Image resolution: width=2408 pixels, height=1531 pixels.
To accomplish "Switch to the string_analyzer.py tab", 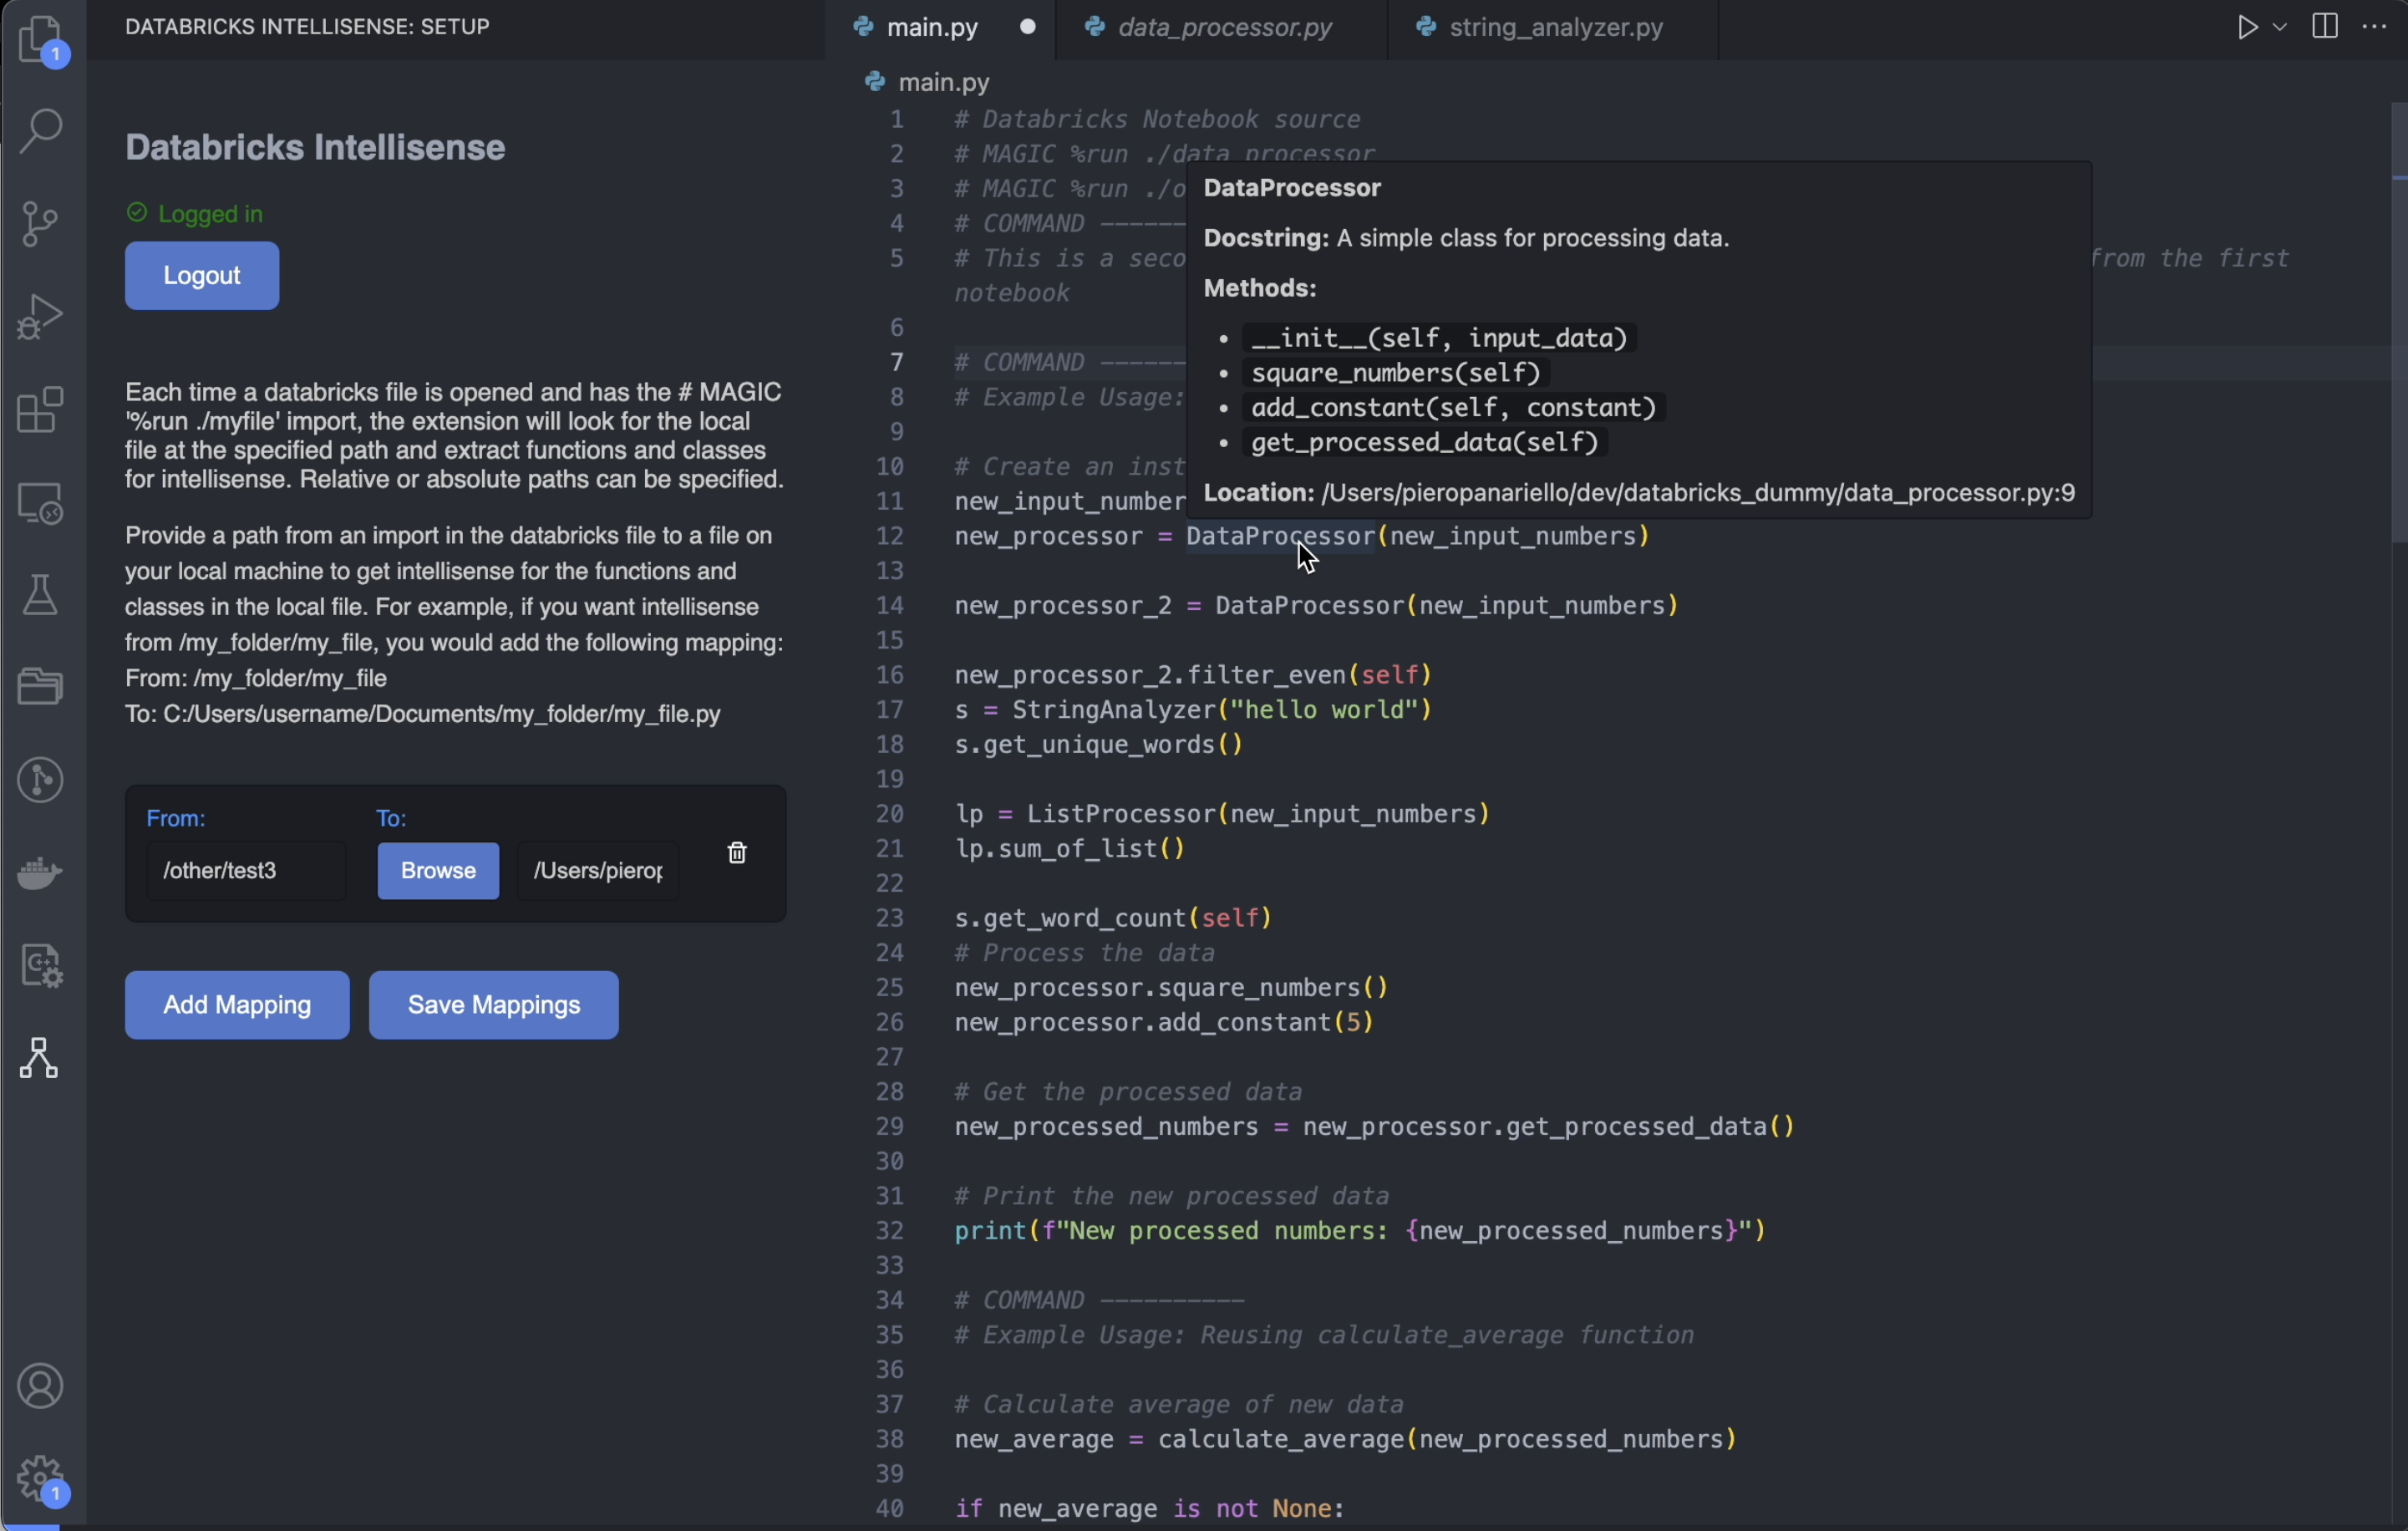I will pyautogui.click(x=1554, y=28).
